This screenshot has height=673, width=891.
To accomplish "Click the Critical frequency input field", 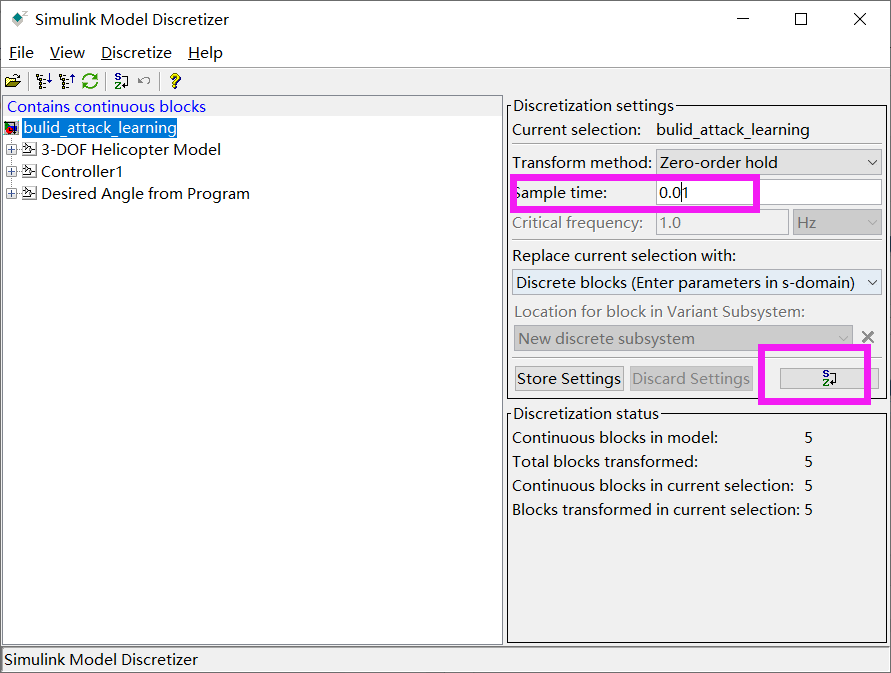I will click(722, 222).
